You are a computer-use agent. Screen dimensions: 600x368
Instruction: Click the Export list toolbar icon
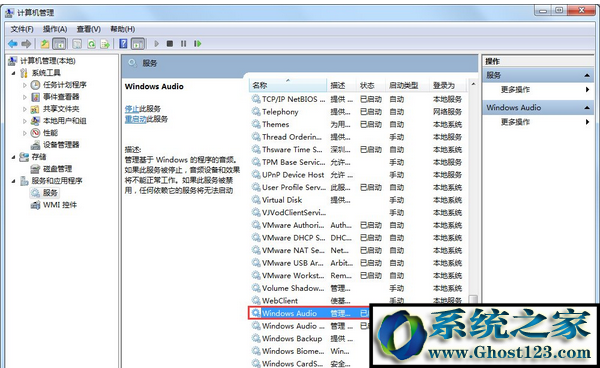(x=105, y=44)
